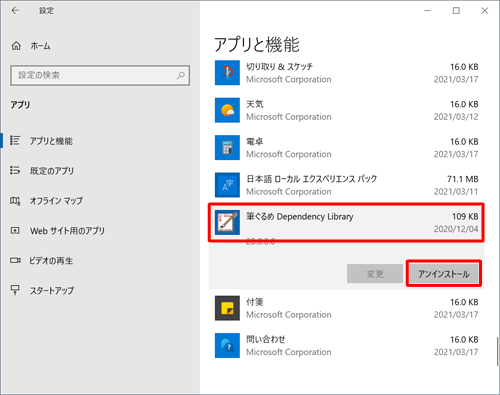Click the 109 KB size value
This screenshot has height=395, width=500.
point(465,217)
